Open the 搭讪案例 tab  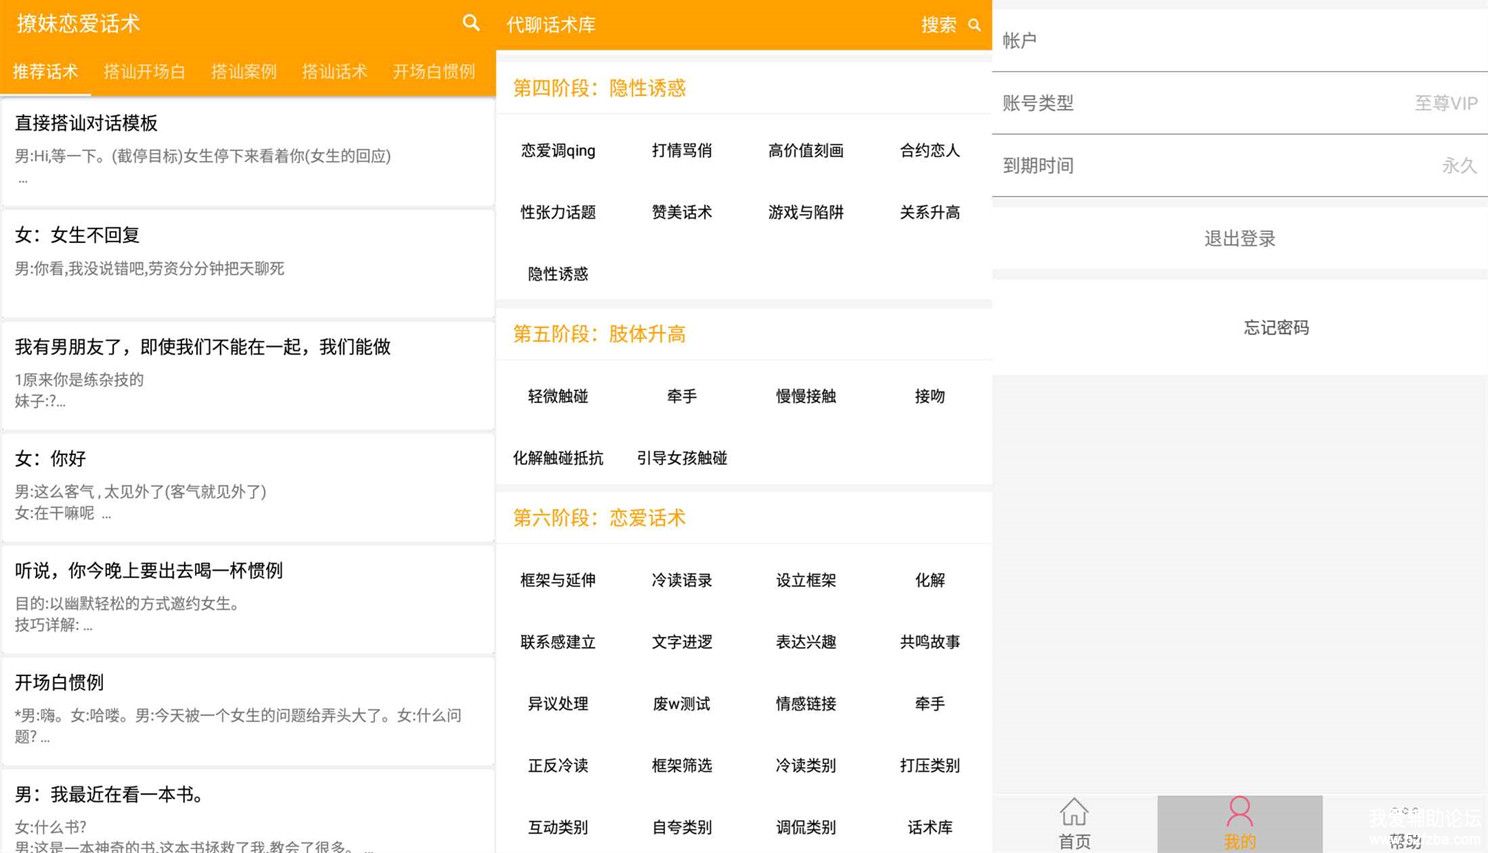[244, 71]
